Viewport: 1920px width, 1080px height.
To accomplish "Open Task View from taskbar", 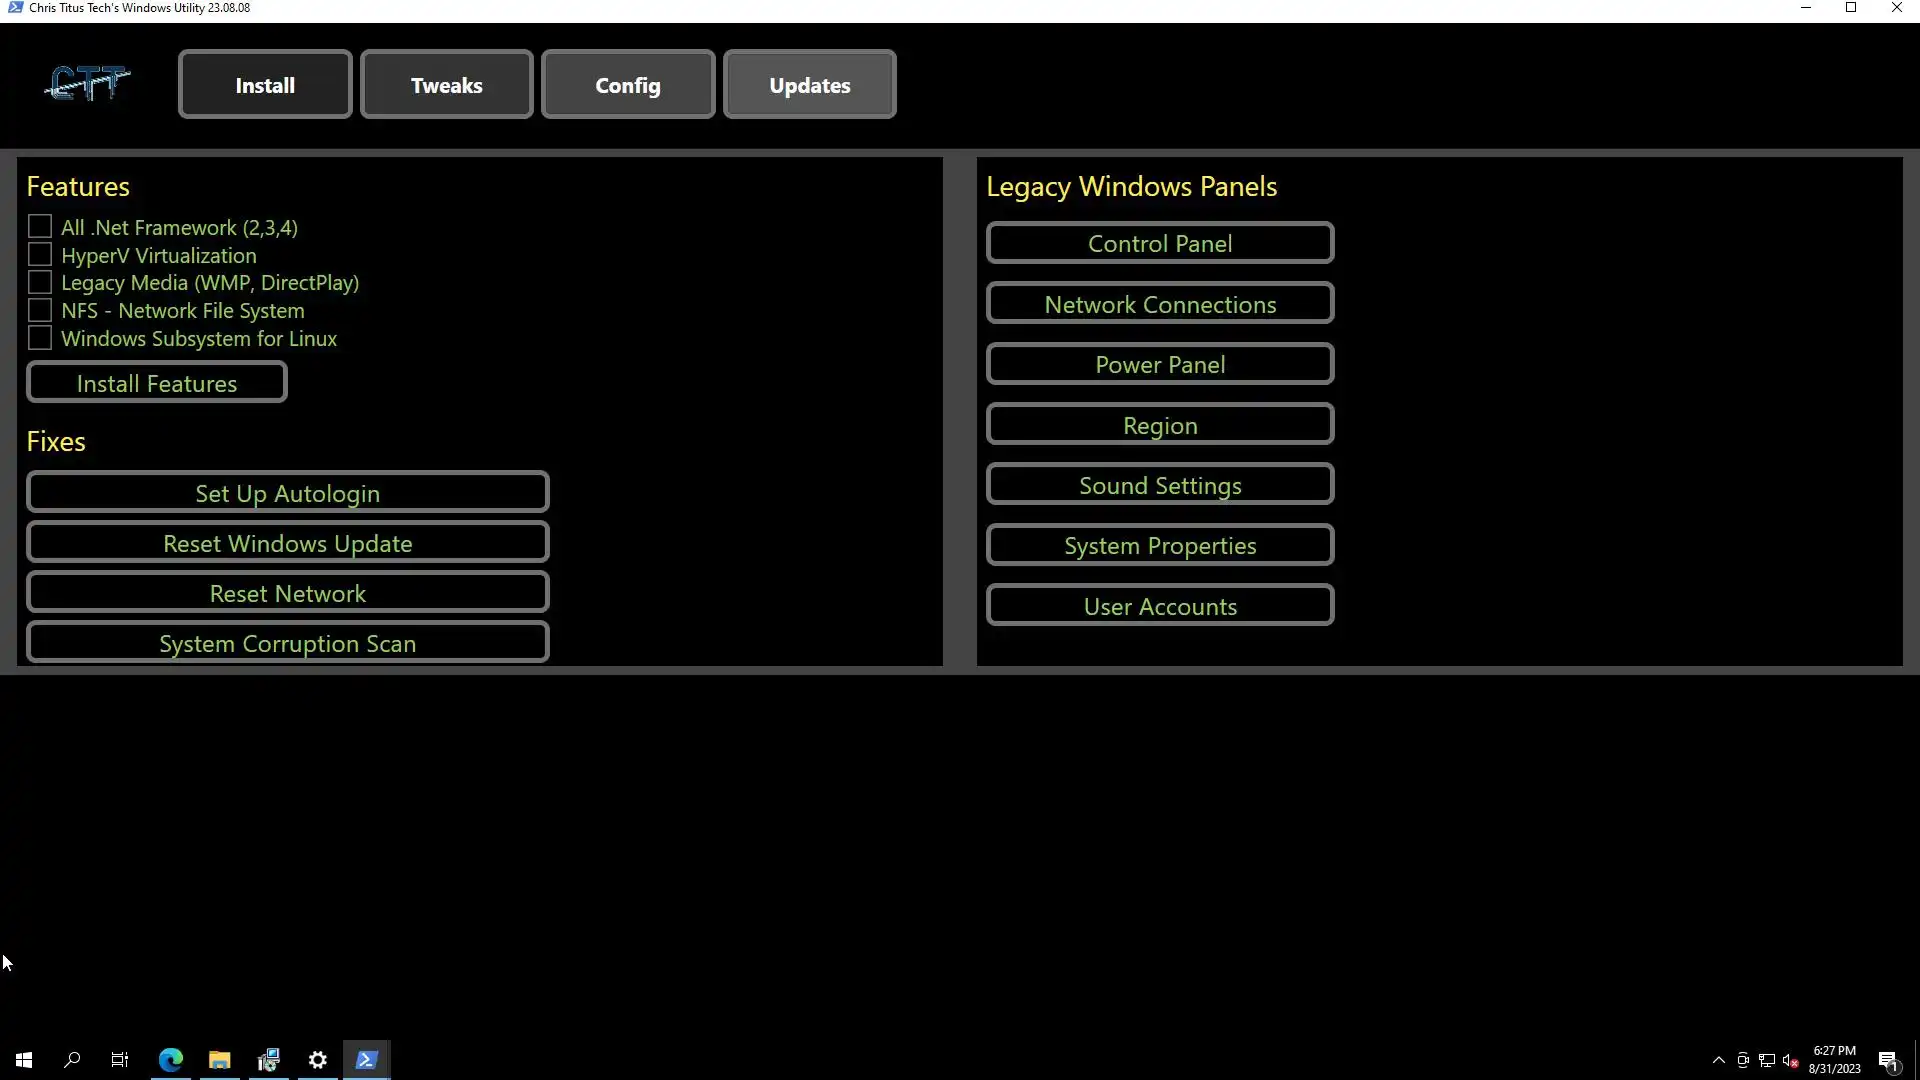I will click(120, 1060).
